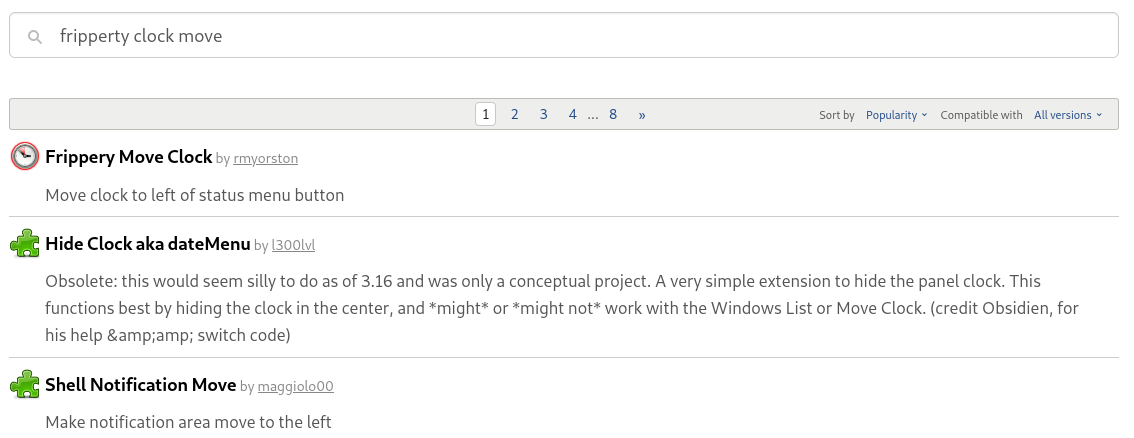This screenshot has height=438, width=1134.
Task: Go to results page 4
Action: pos(572,114)
